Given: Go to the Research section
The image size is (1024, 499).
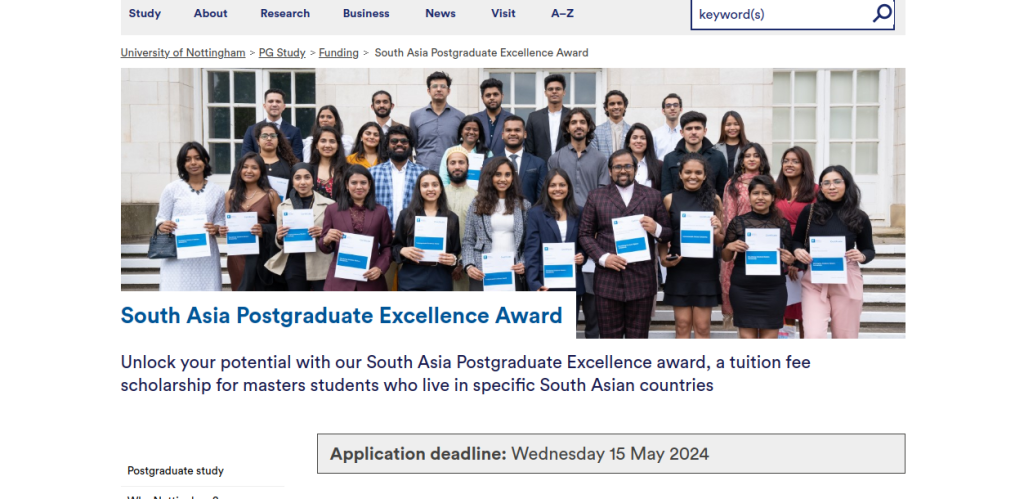Looking at the screenshot, I should coord(285,14).
